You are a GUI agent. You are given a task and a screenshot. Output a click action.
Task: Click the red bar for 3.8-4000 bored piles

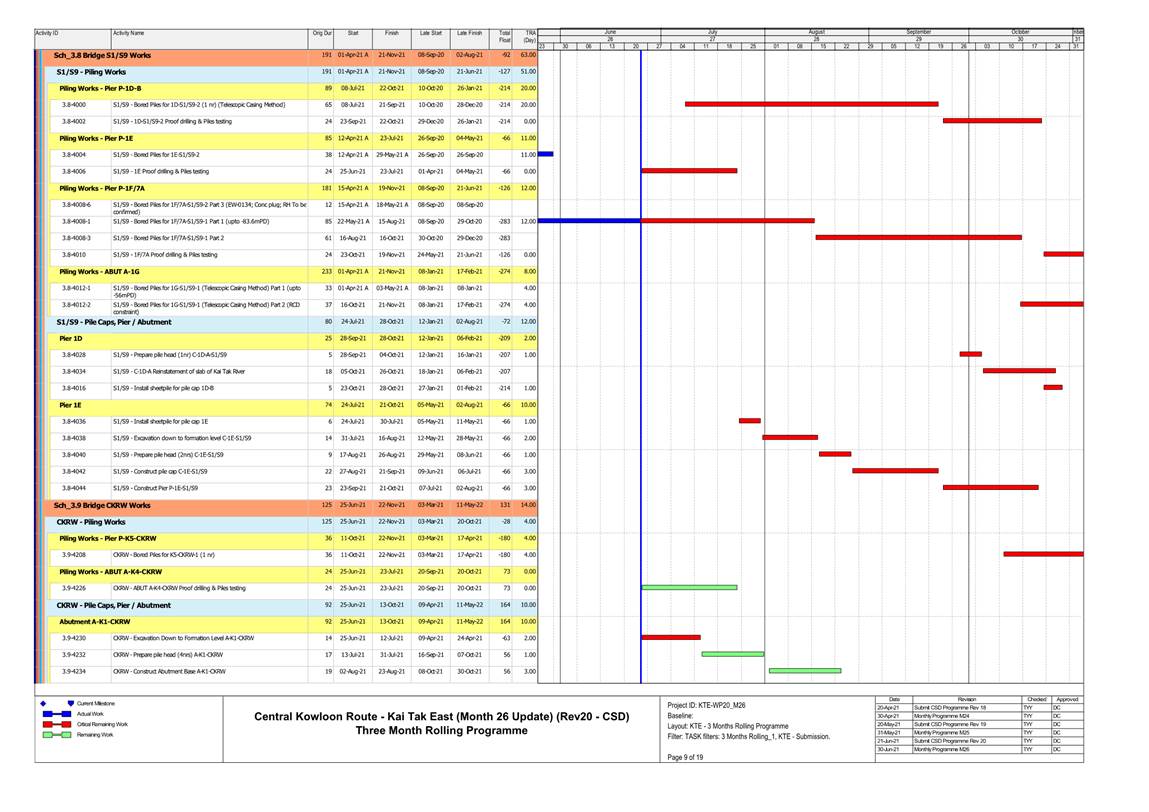click(811, 104)
